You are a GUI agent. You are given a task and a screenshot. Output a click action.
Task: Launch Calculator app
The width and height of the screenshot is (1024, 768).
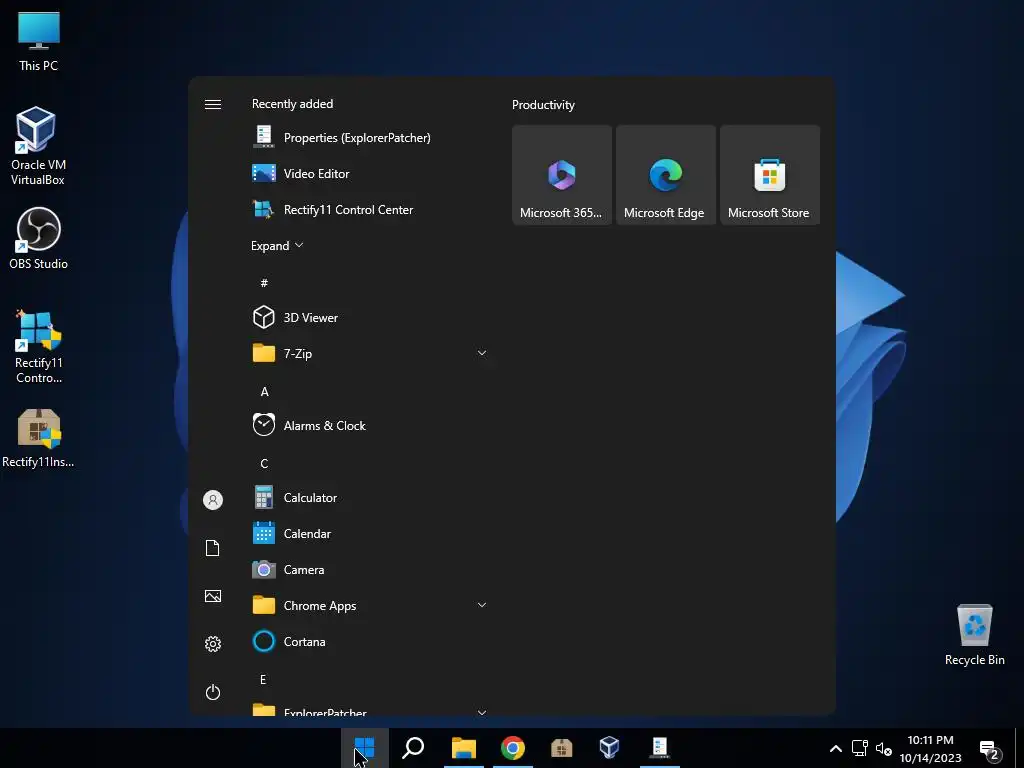tap(370, 498)
